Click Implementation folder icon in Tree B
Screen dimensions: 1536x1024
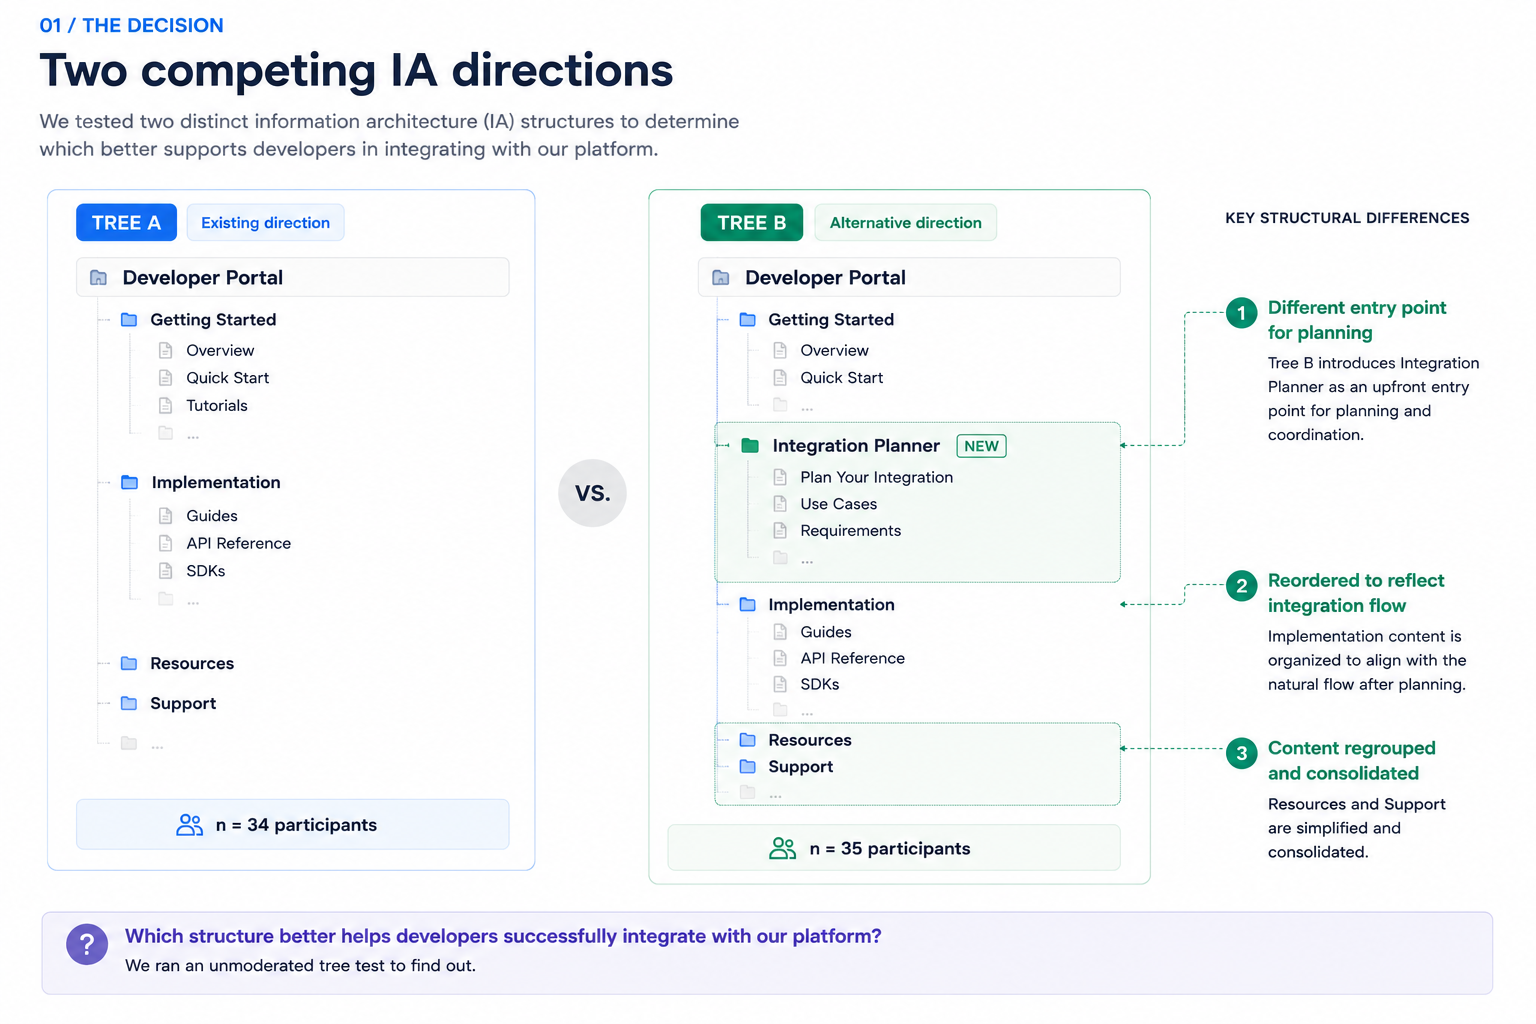pyautogui.click(x=748, y=605)
